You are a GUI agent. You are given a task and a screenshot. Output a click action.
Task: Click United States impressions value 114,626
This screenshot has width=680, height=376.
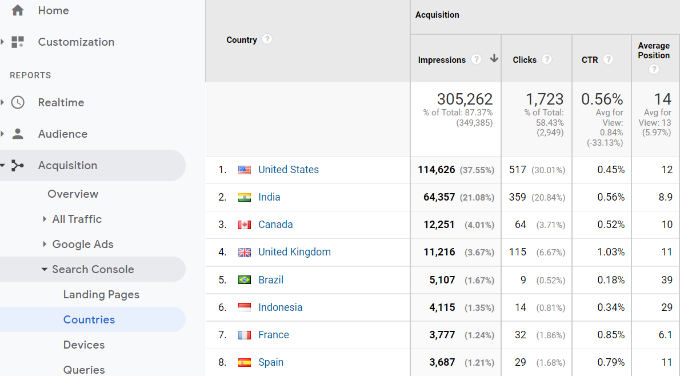pos(436,170)
